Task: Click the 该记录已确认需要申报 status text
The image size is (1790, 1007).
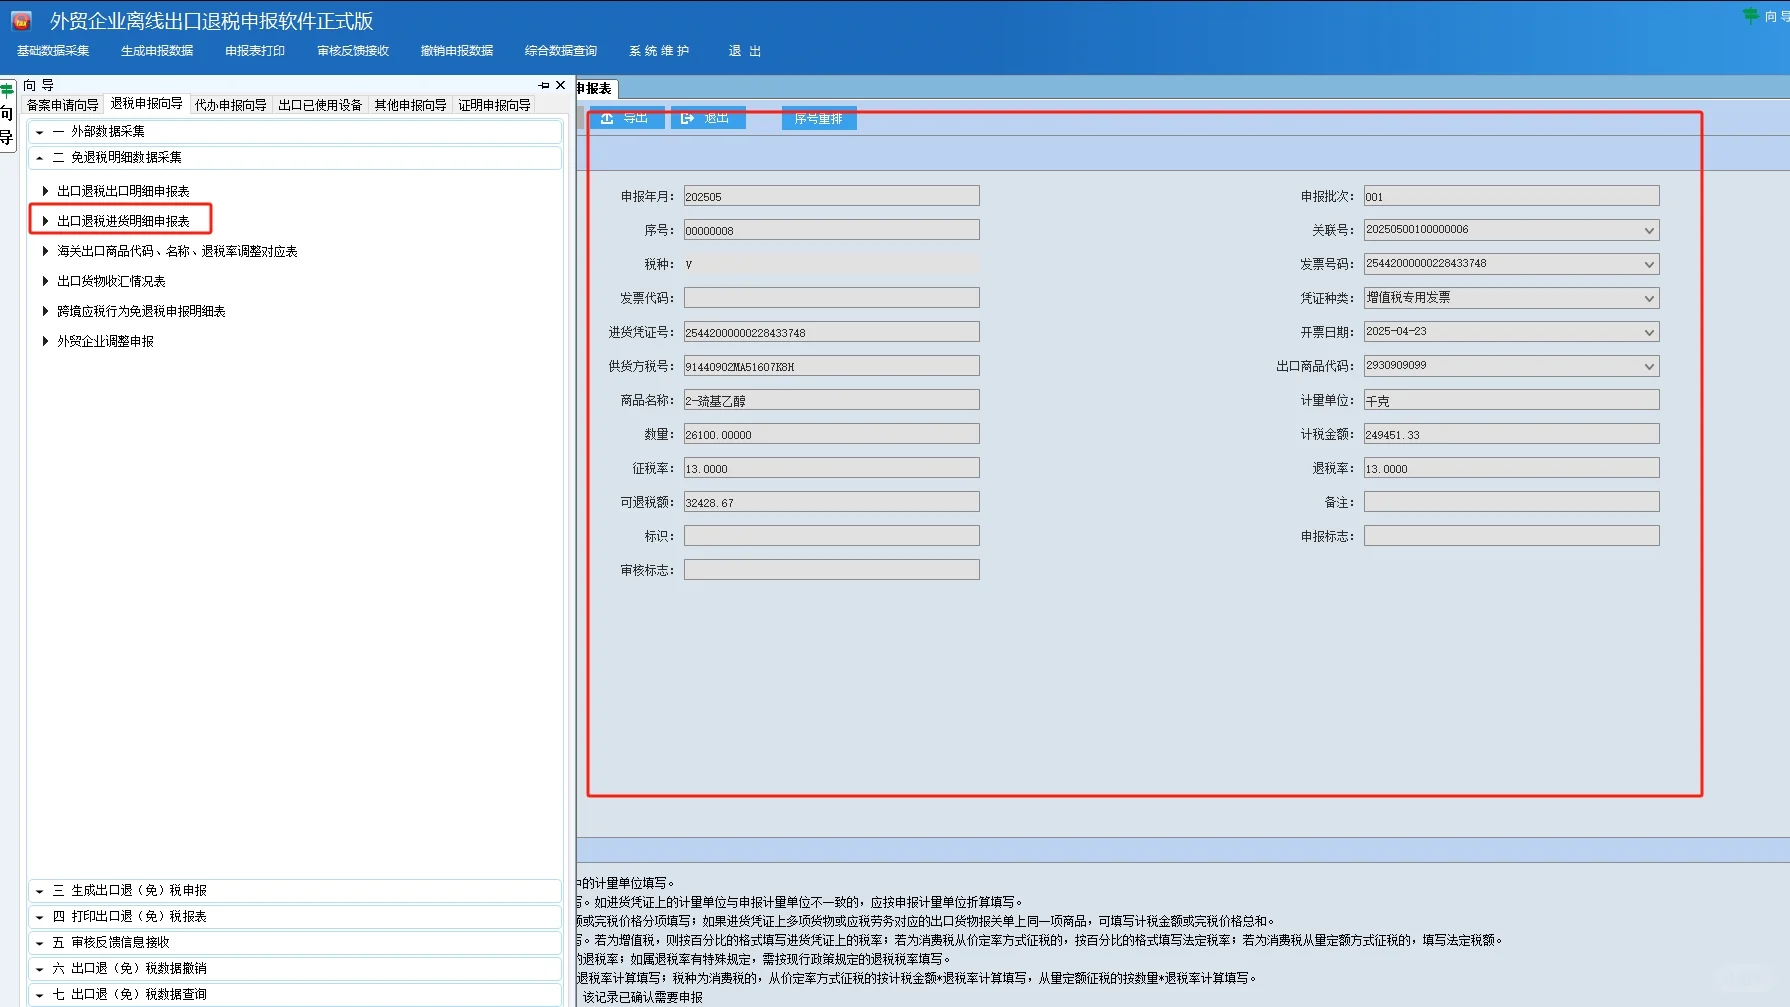Action: point(643,997)
